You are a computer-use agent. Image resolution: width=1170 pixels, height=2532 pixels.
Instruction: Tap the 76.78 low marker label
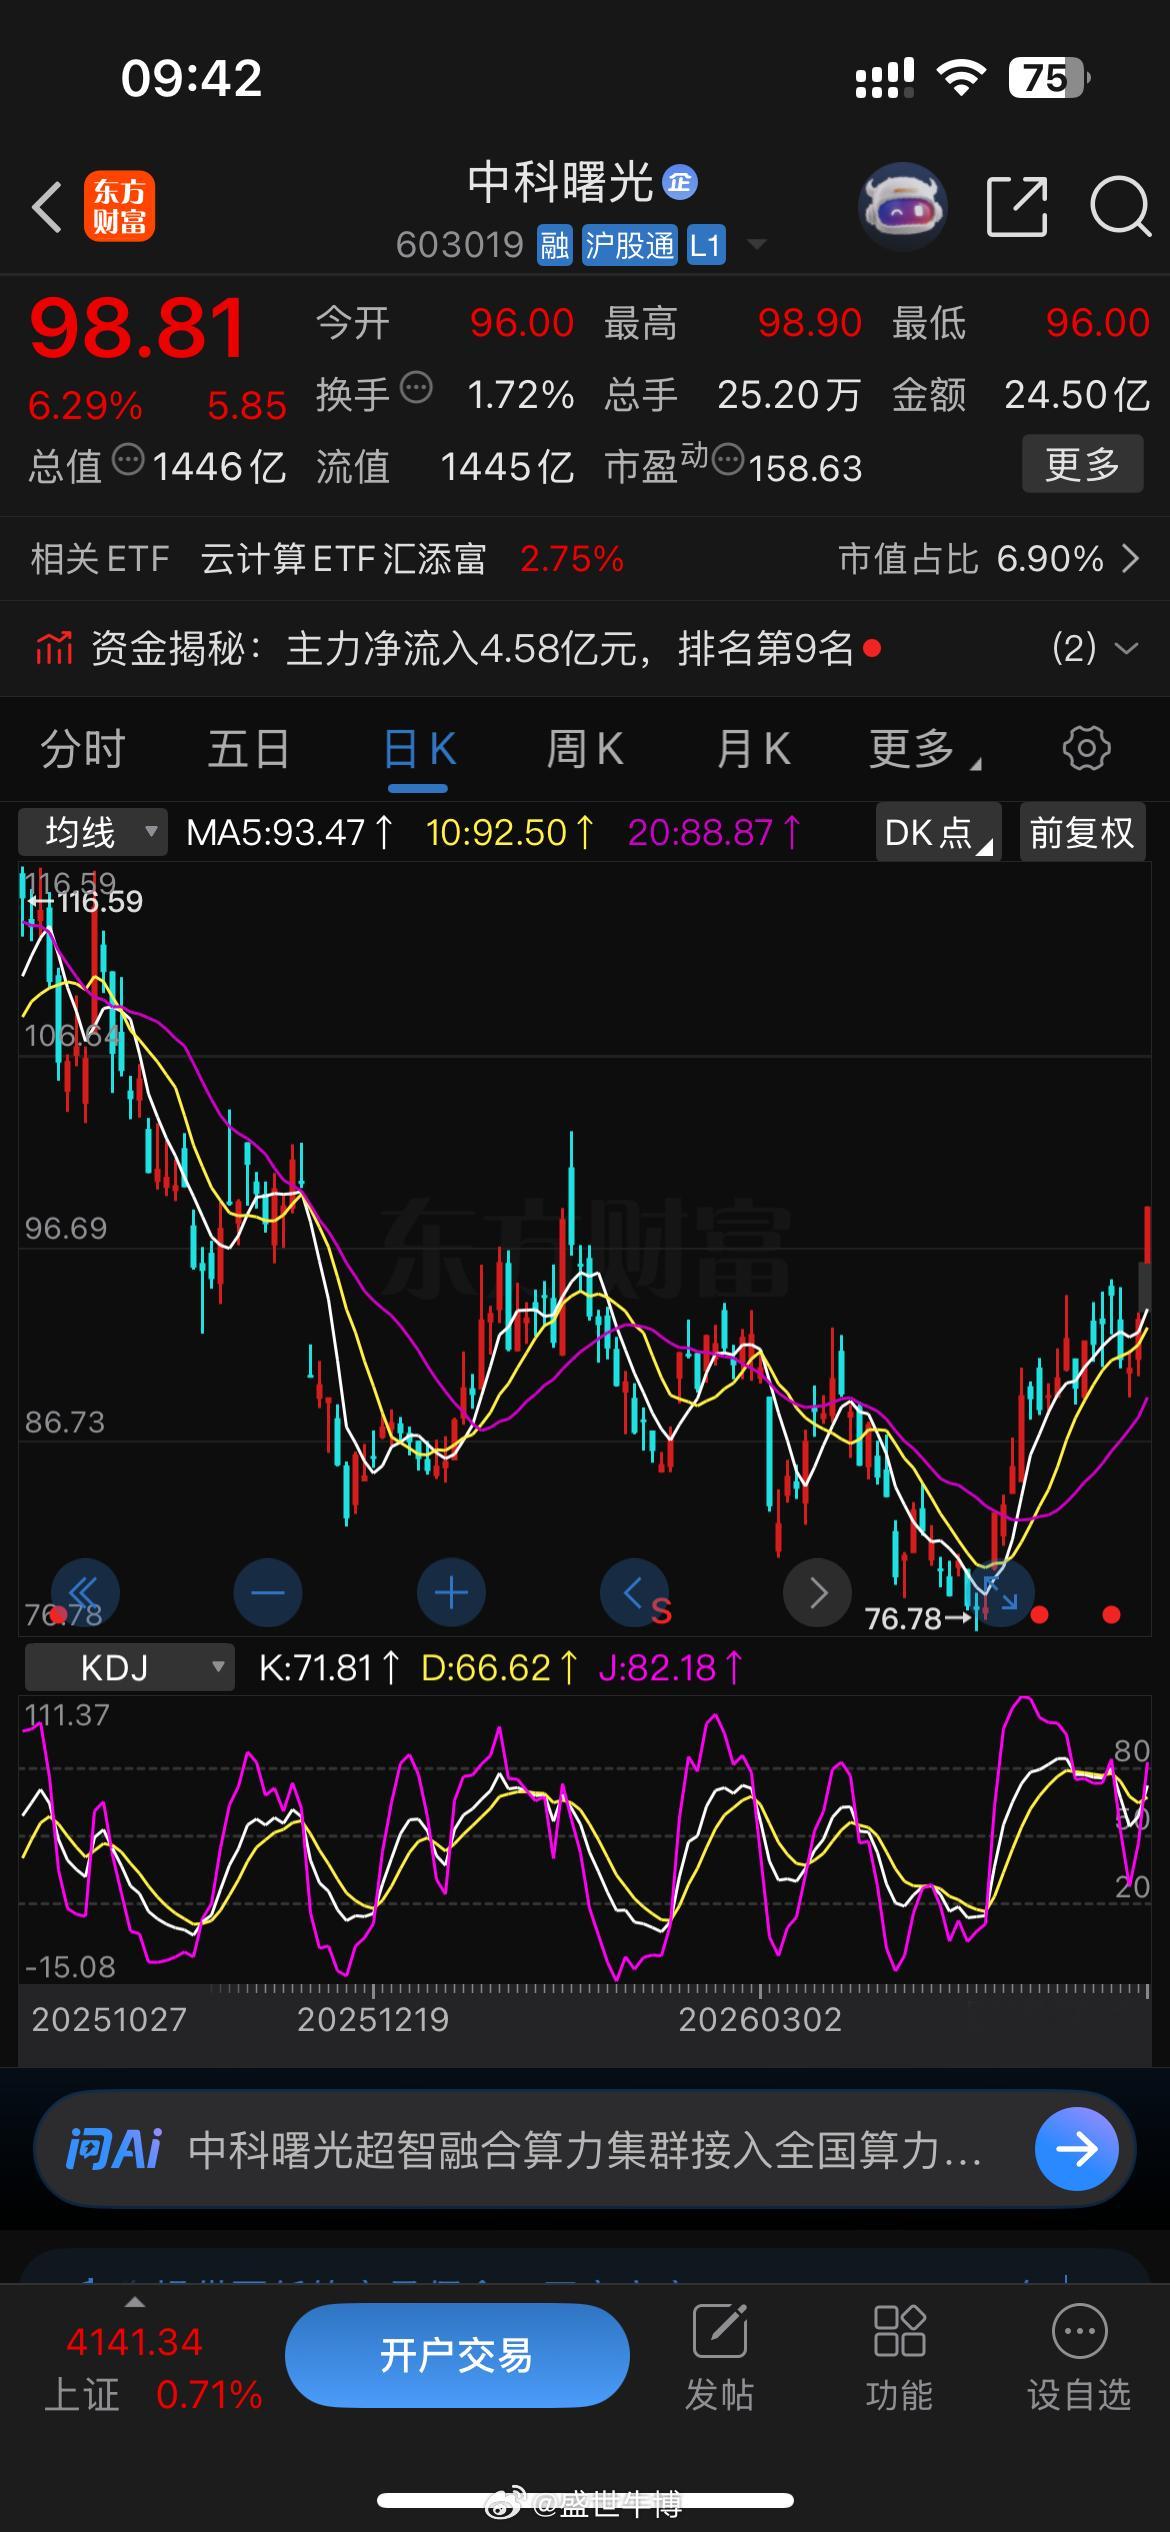click(918, 1618)
